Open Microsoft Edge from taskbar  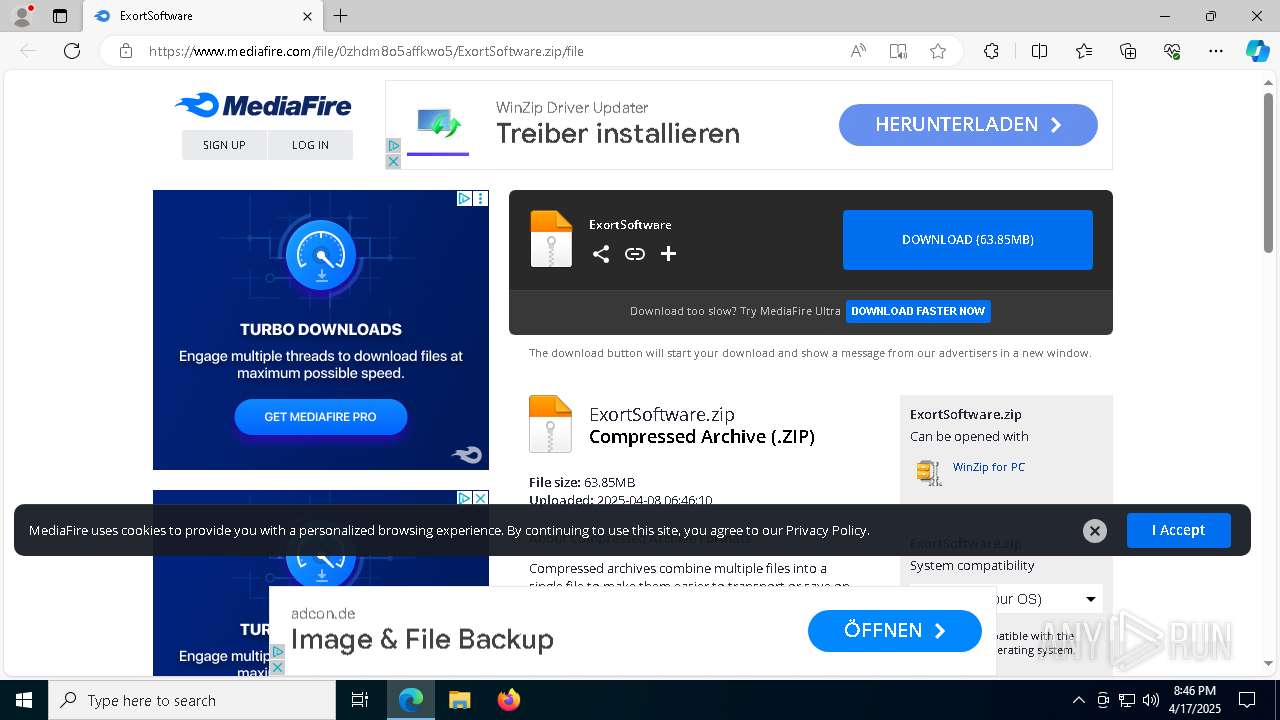click(411, 700)
